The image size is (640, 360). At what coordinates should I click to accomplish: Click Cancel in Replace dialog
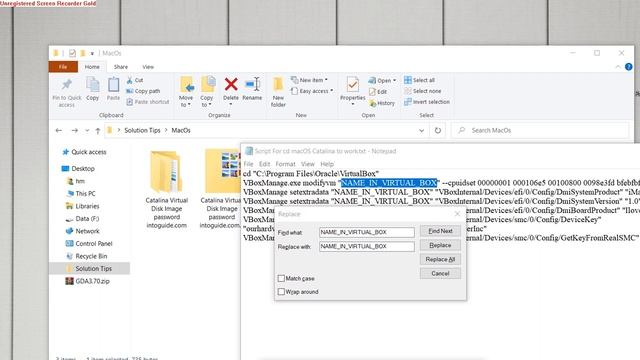tap(440, 273)
